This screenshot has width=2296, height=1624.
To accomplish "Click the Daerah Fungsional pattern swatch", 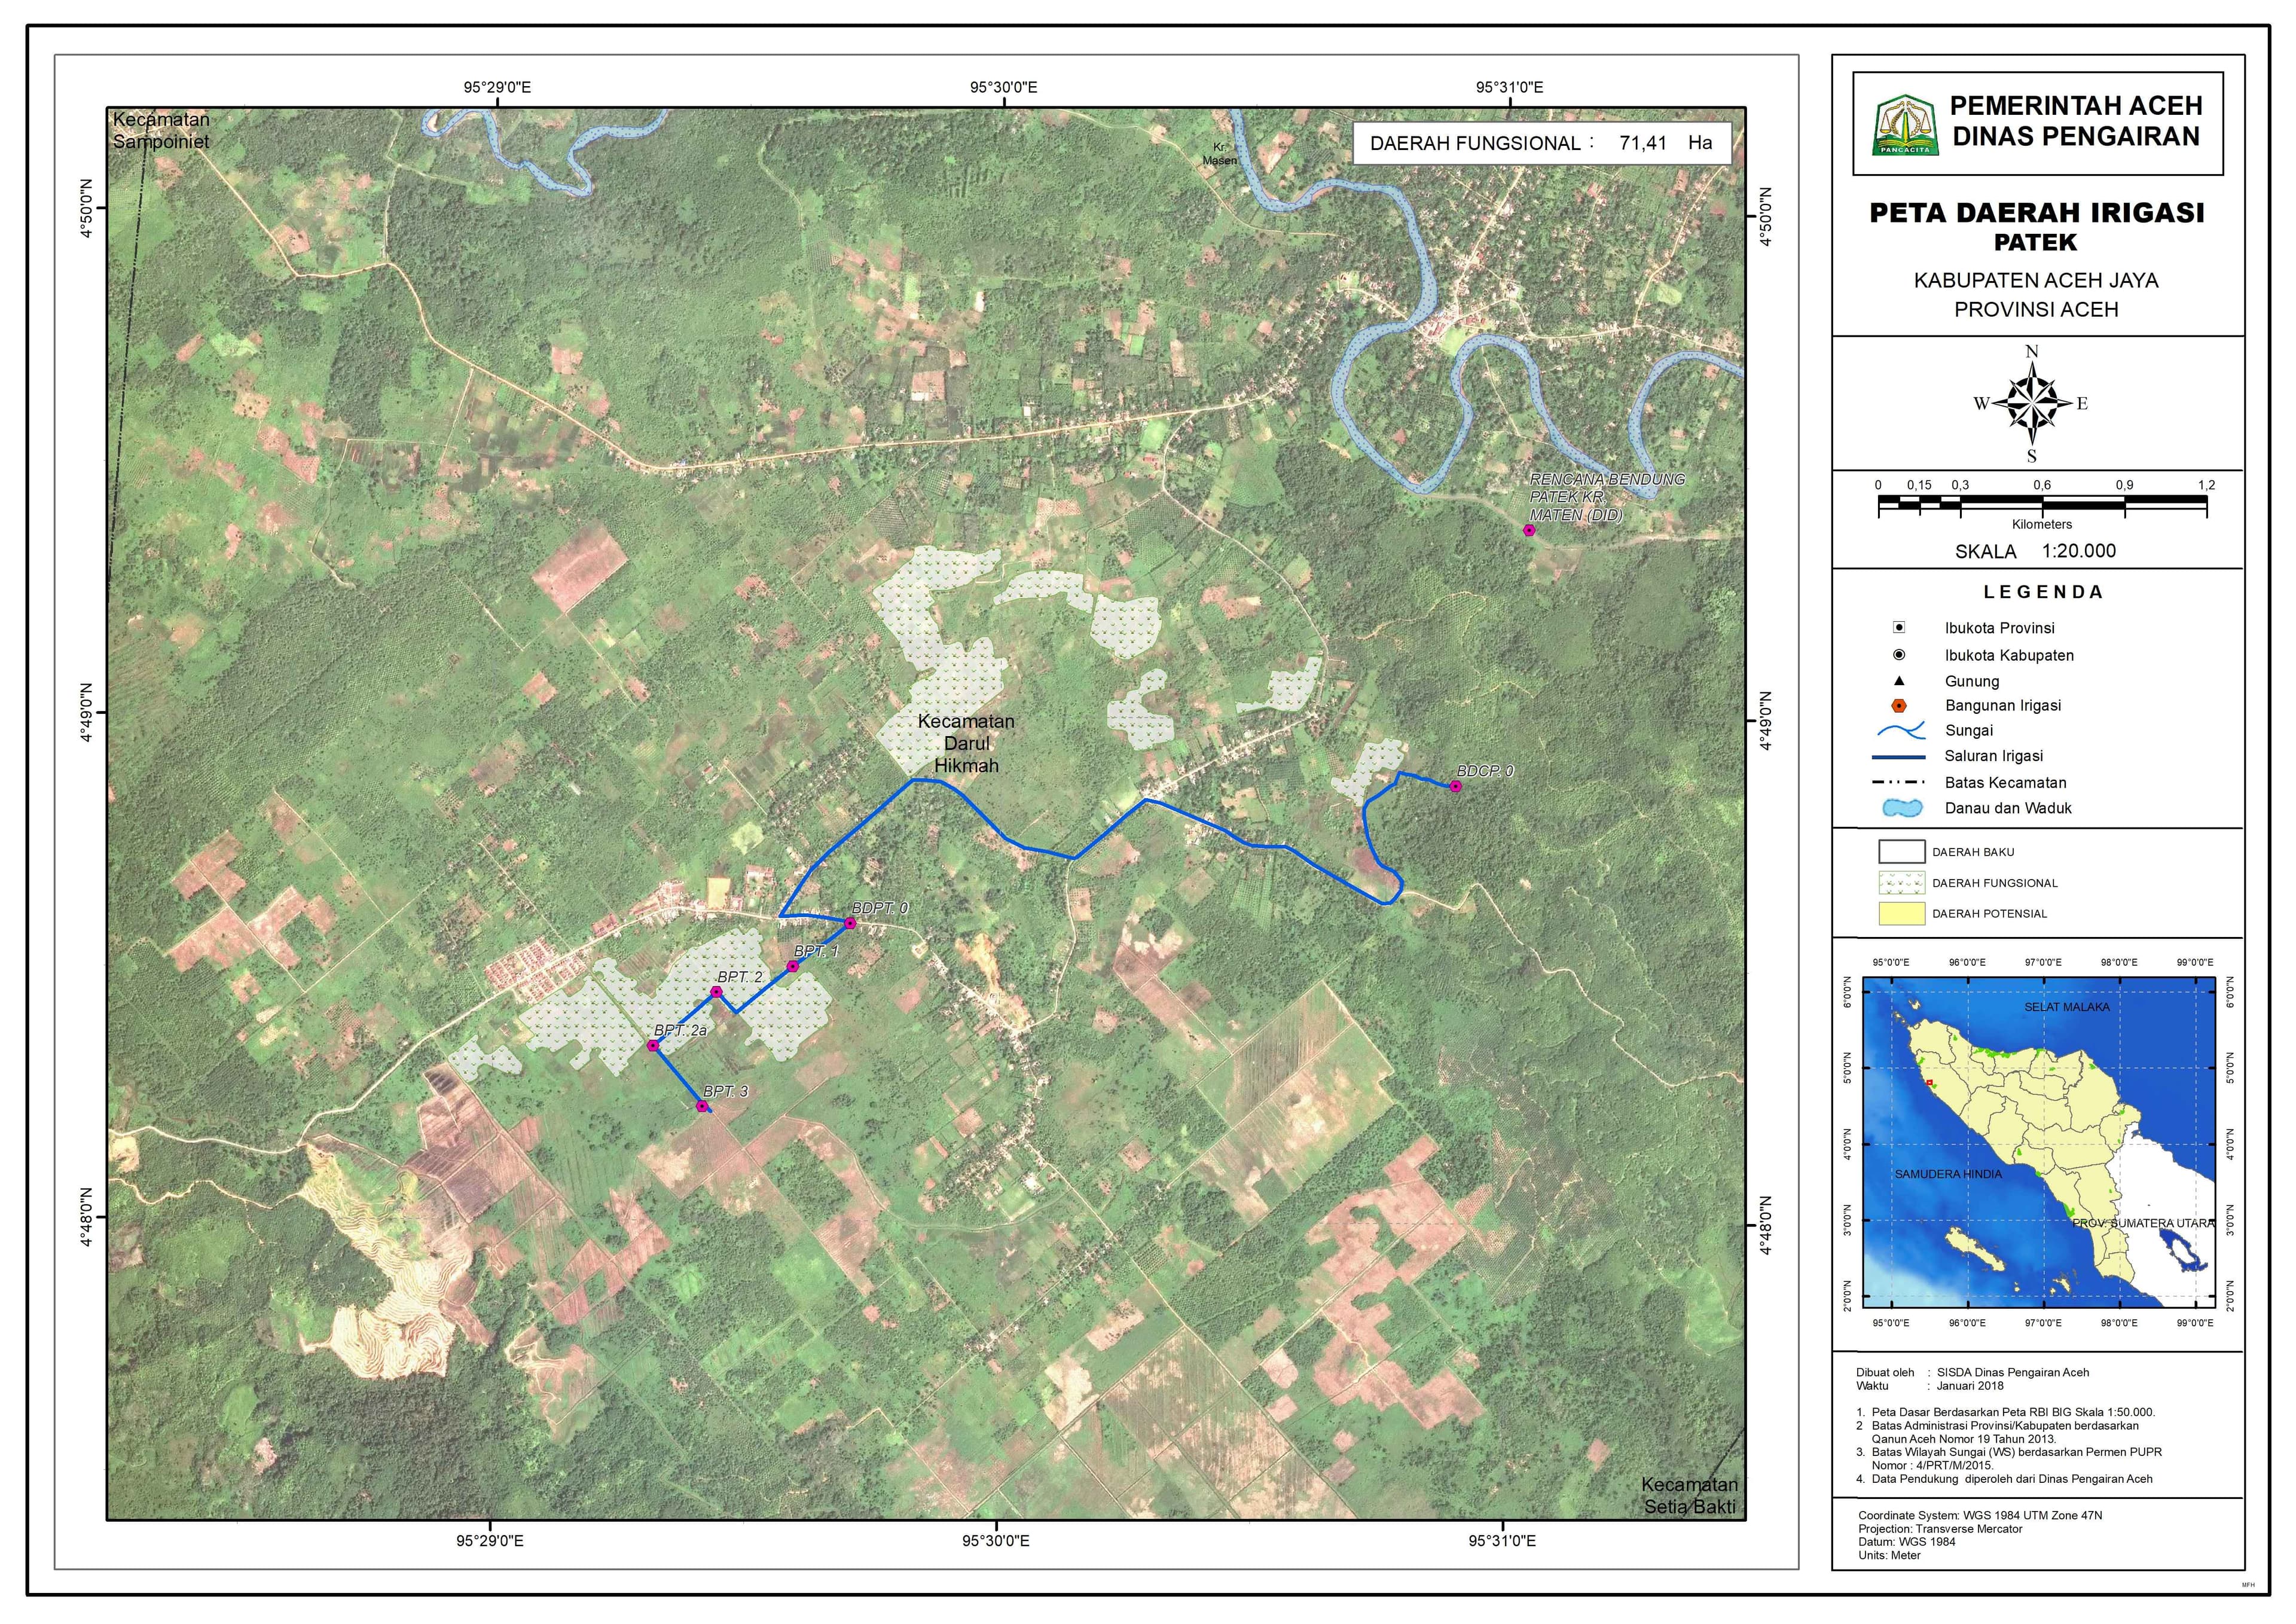I will [1901, 883].
